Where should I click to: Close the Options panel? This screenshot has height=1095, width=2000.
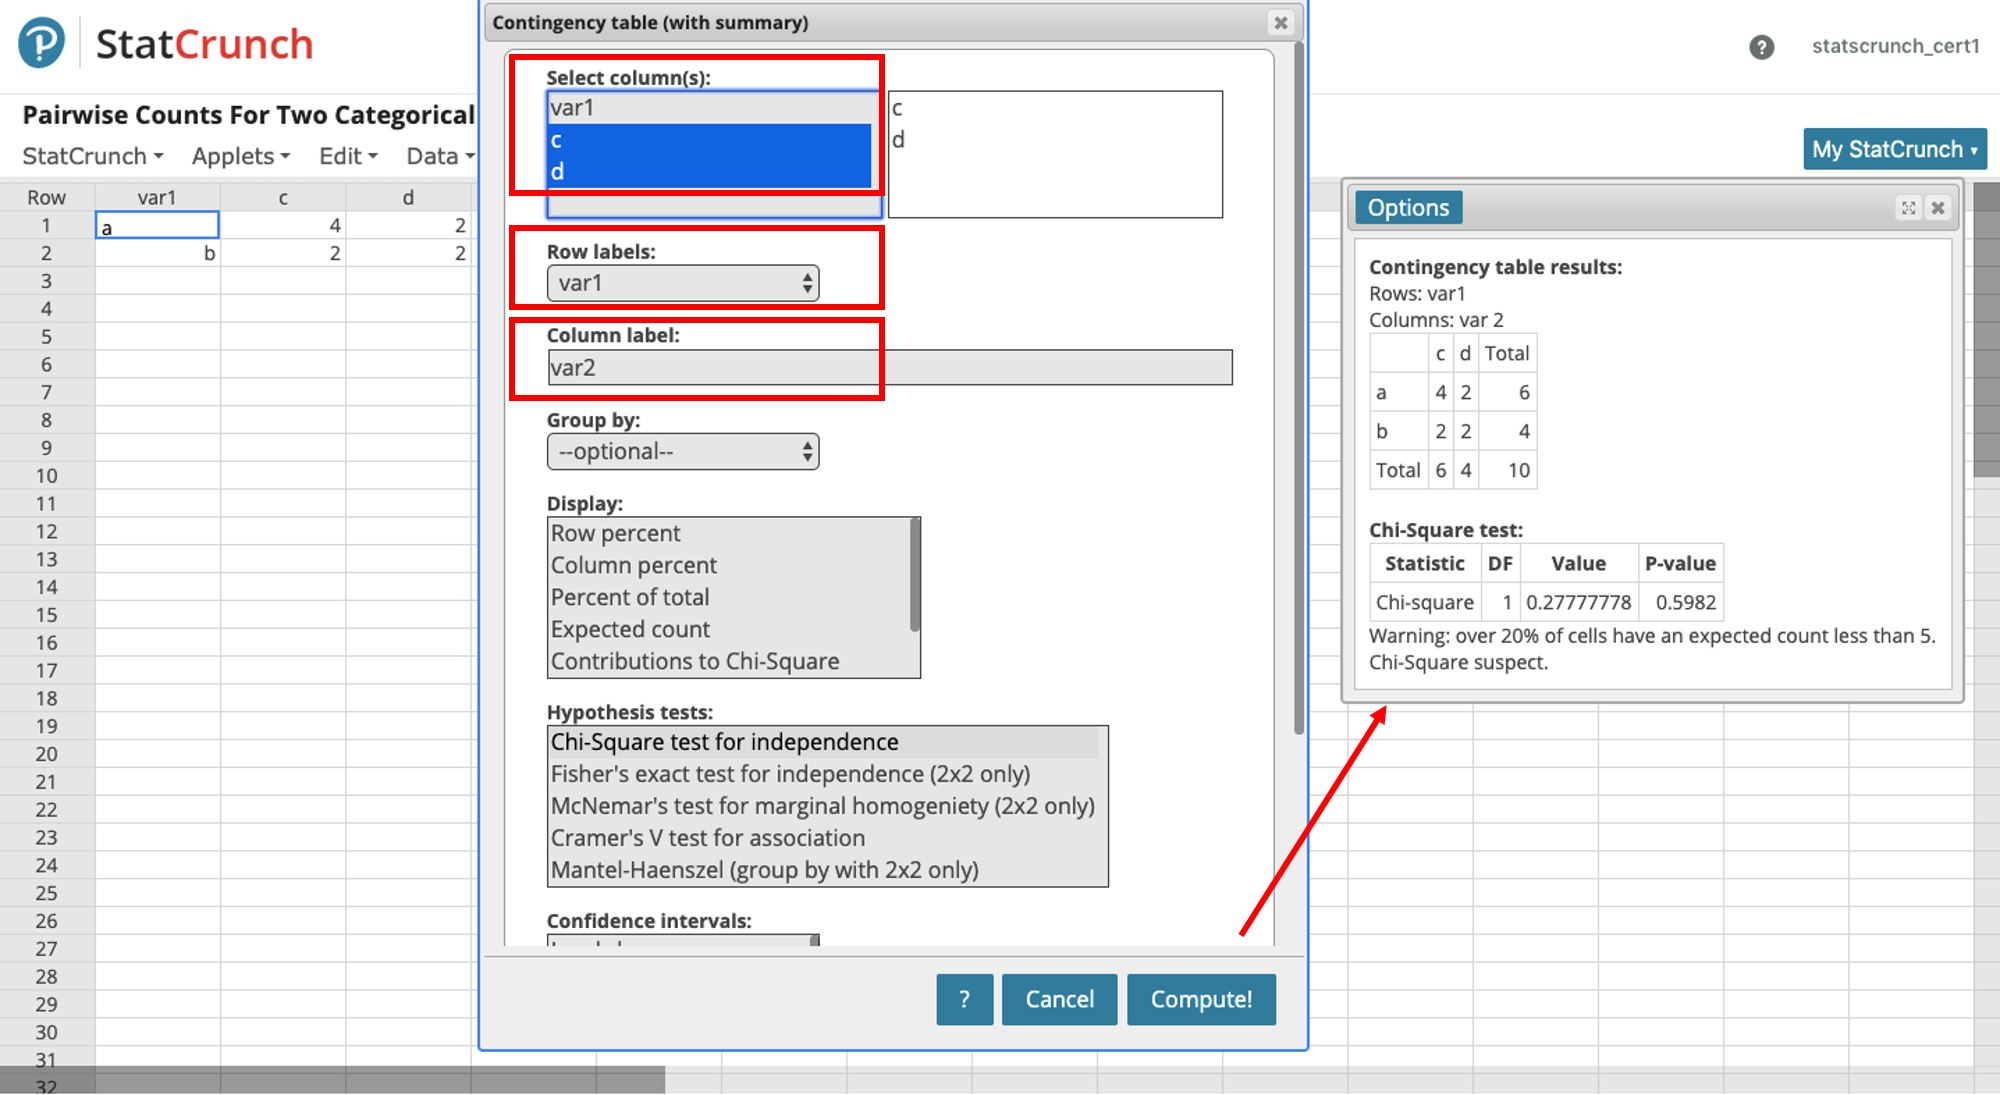coord(1938,208)
